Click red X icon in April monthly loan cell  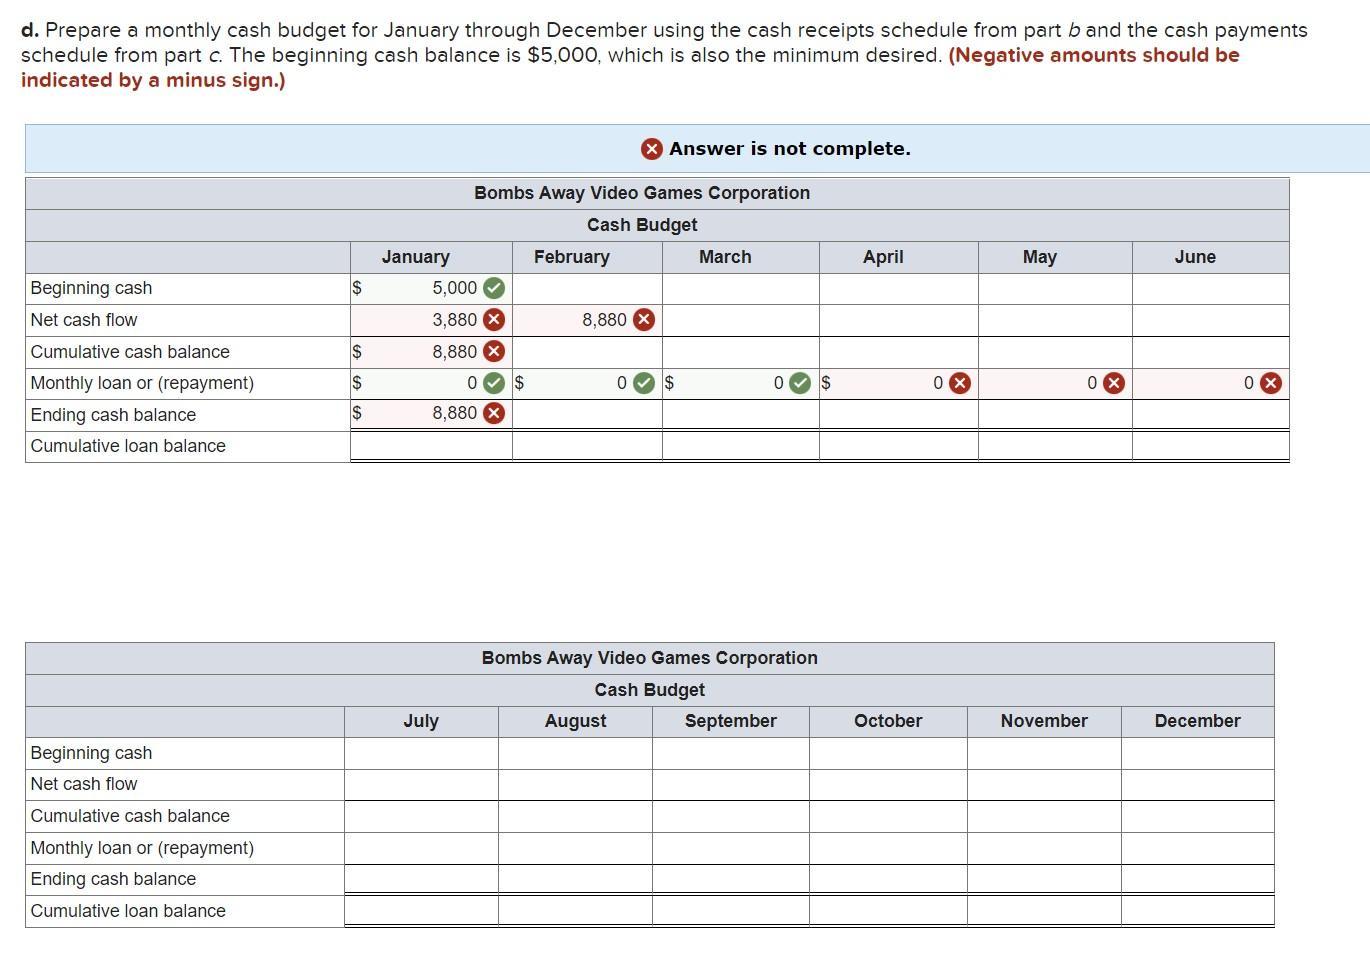coord(960,383)
